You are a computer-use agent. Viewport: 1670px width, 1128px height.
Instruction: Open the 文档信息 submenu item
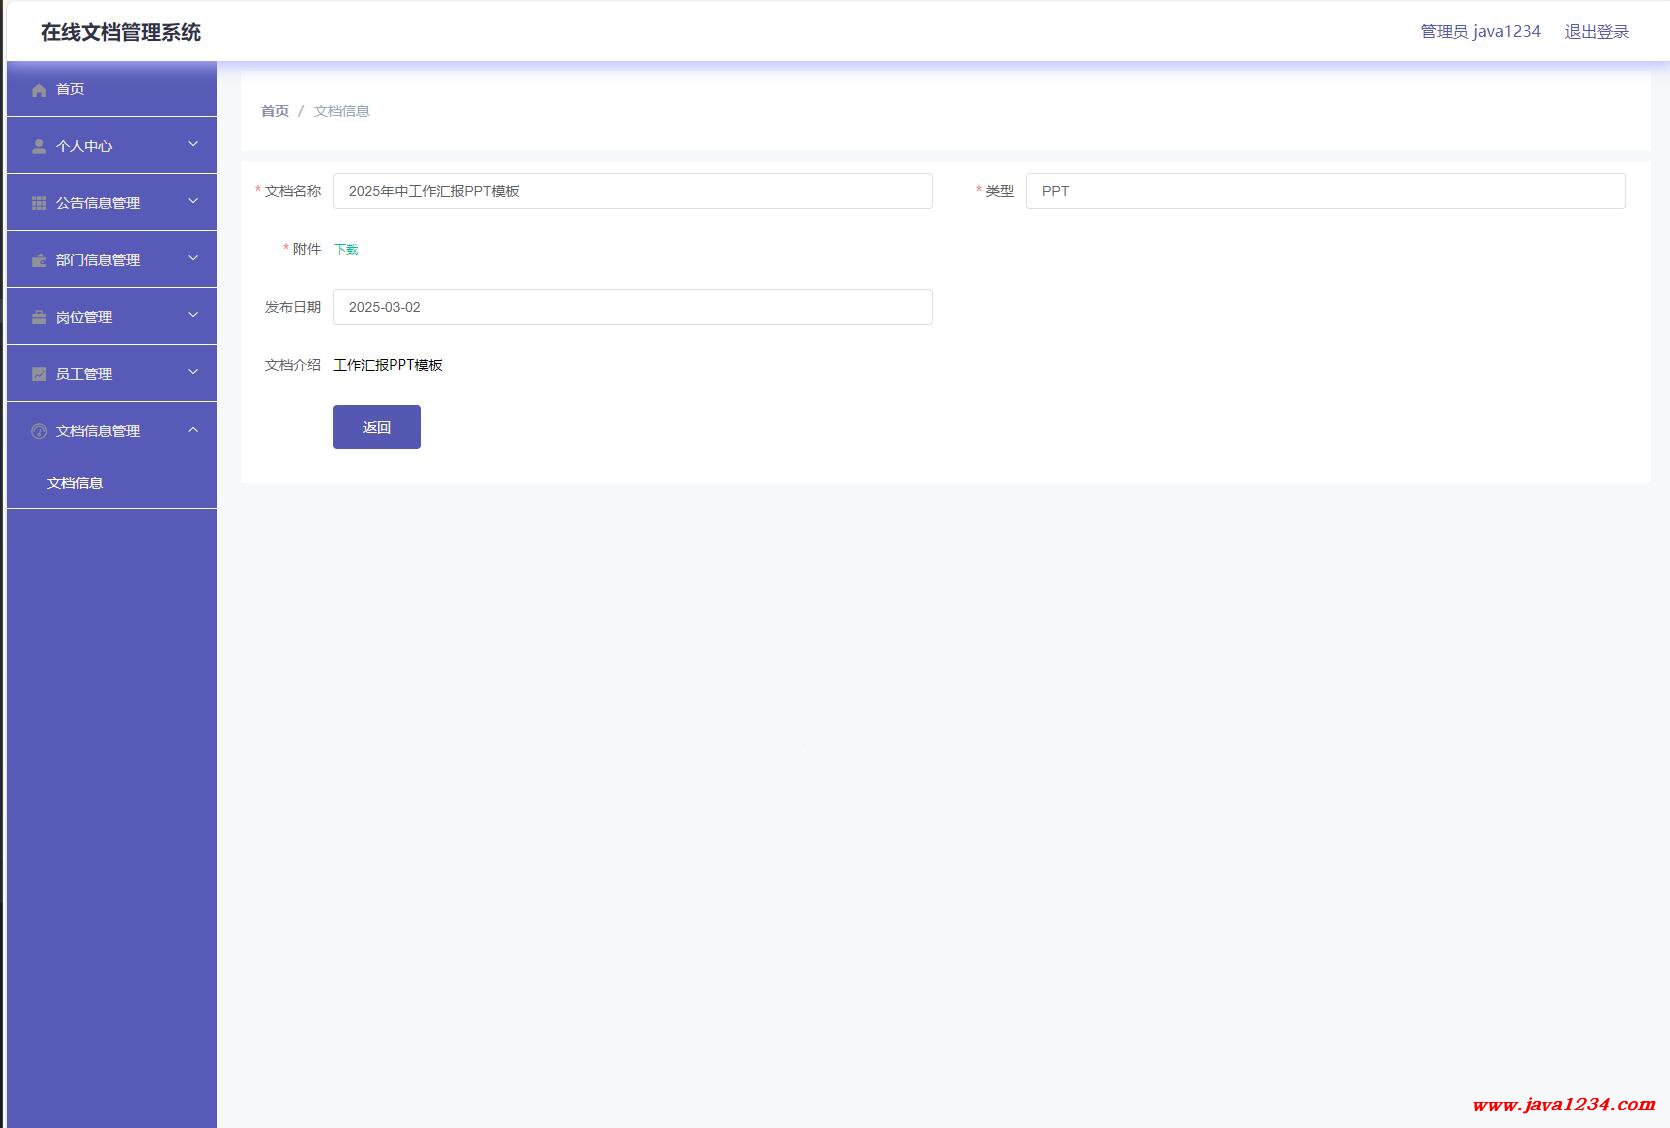(x=75, y=483)
